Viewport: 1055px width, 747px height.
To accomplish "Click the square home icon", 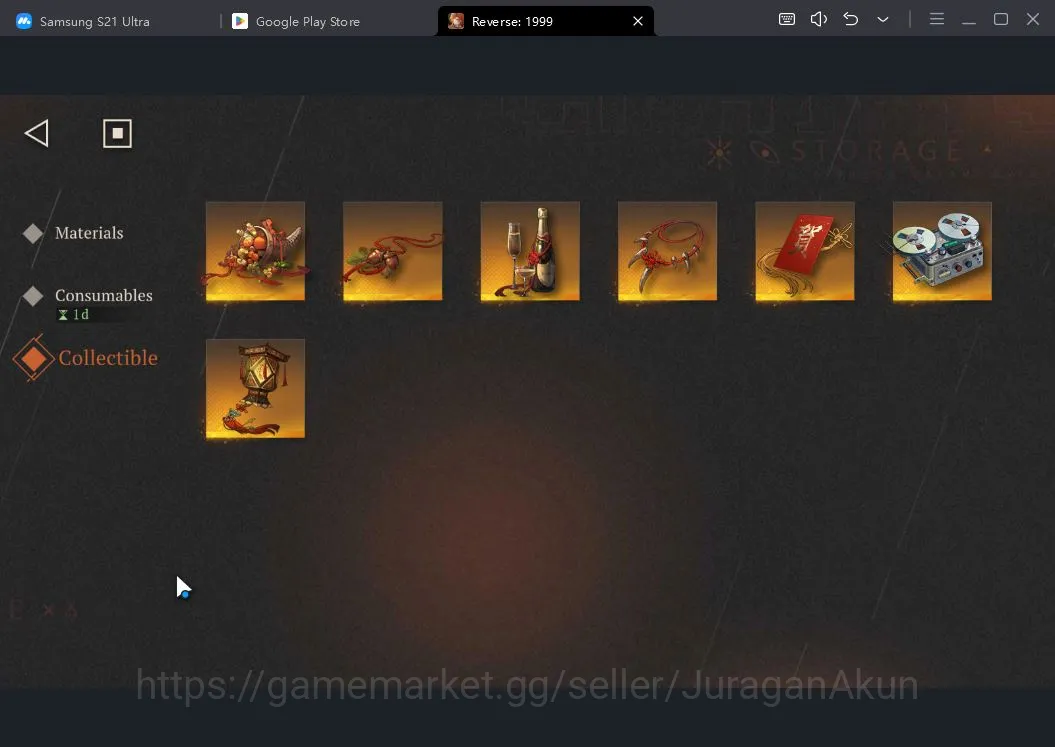I will (x=117, y=133).
